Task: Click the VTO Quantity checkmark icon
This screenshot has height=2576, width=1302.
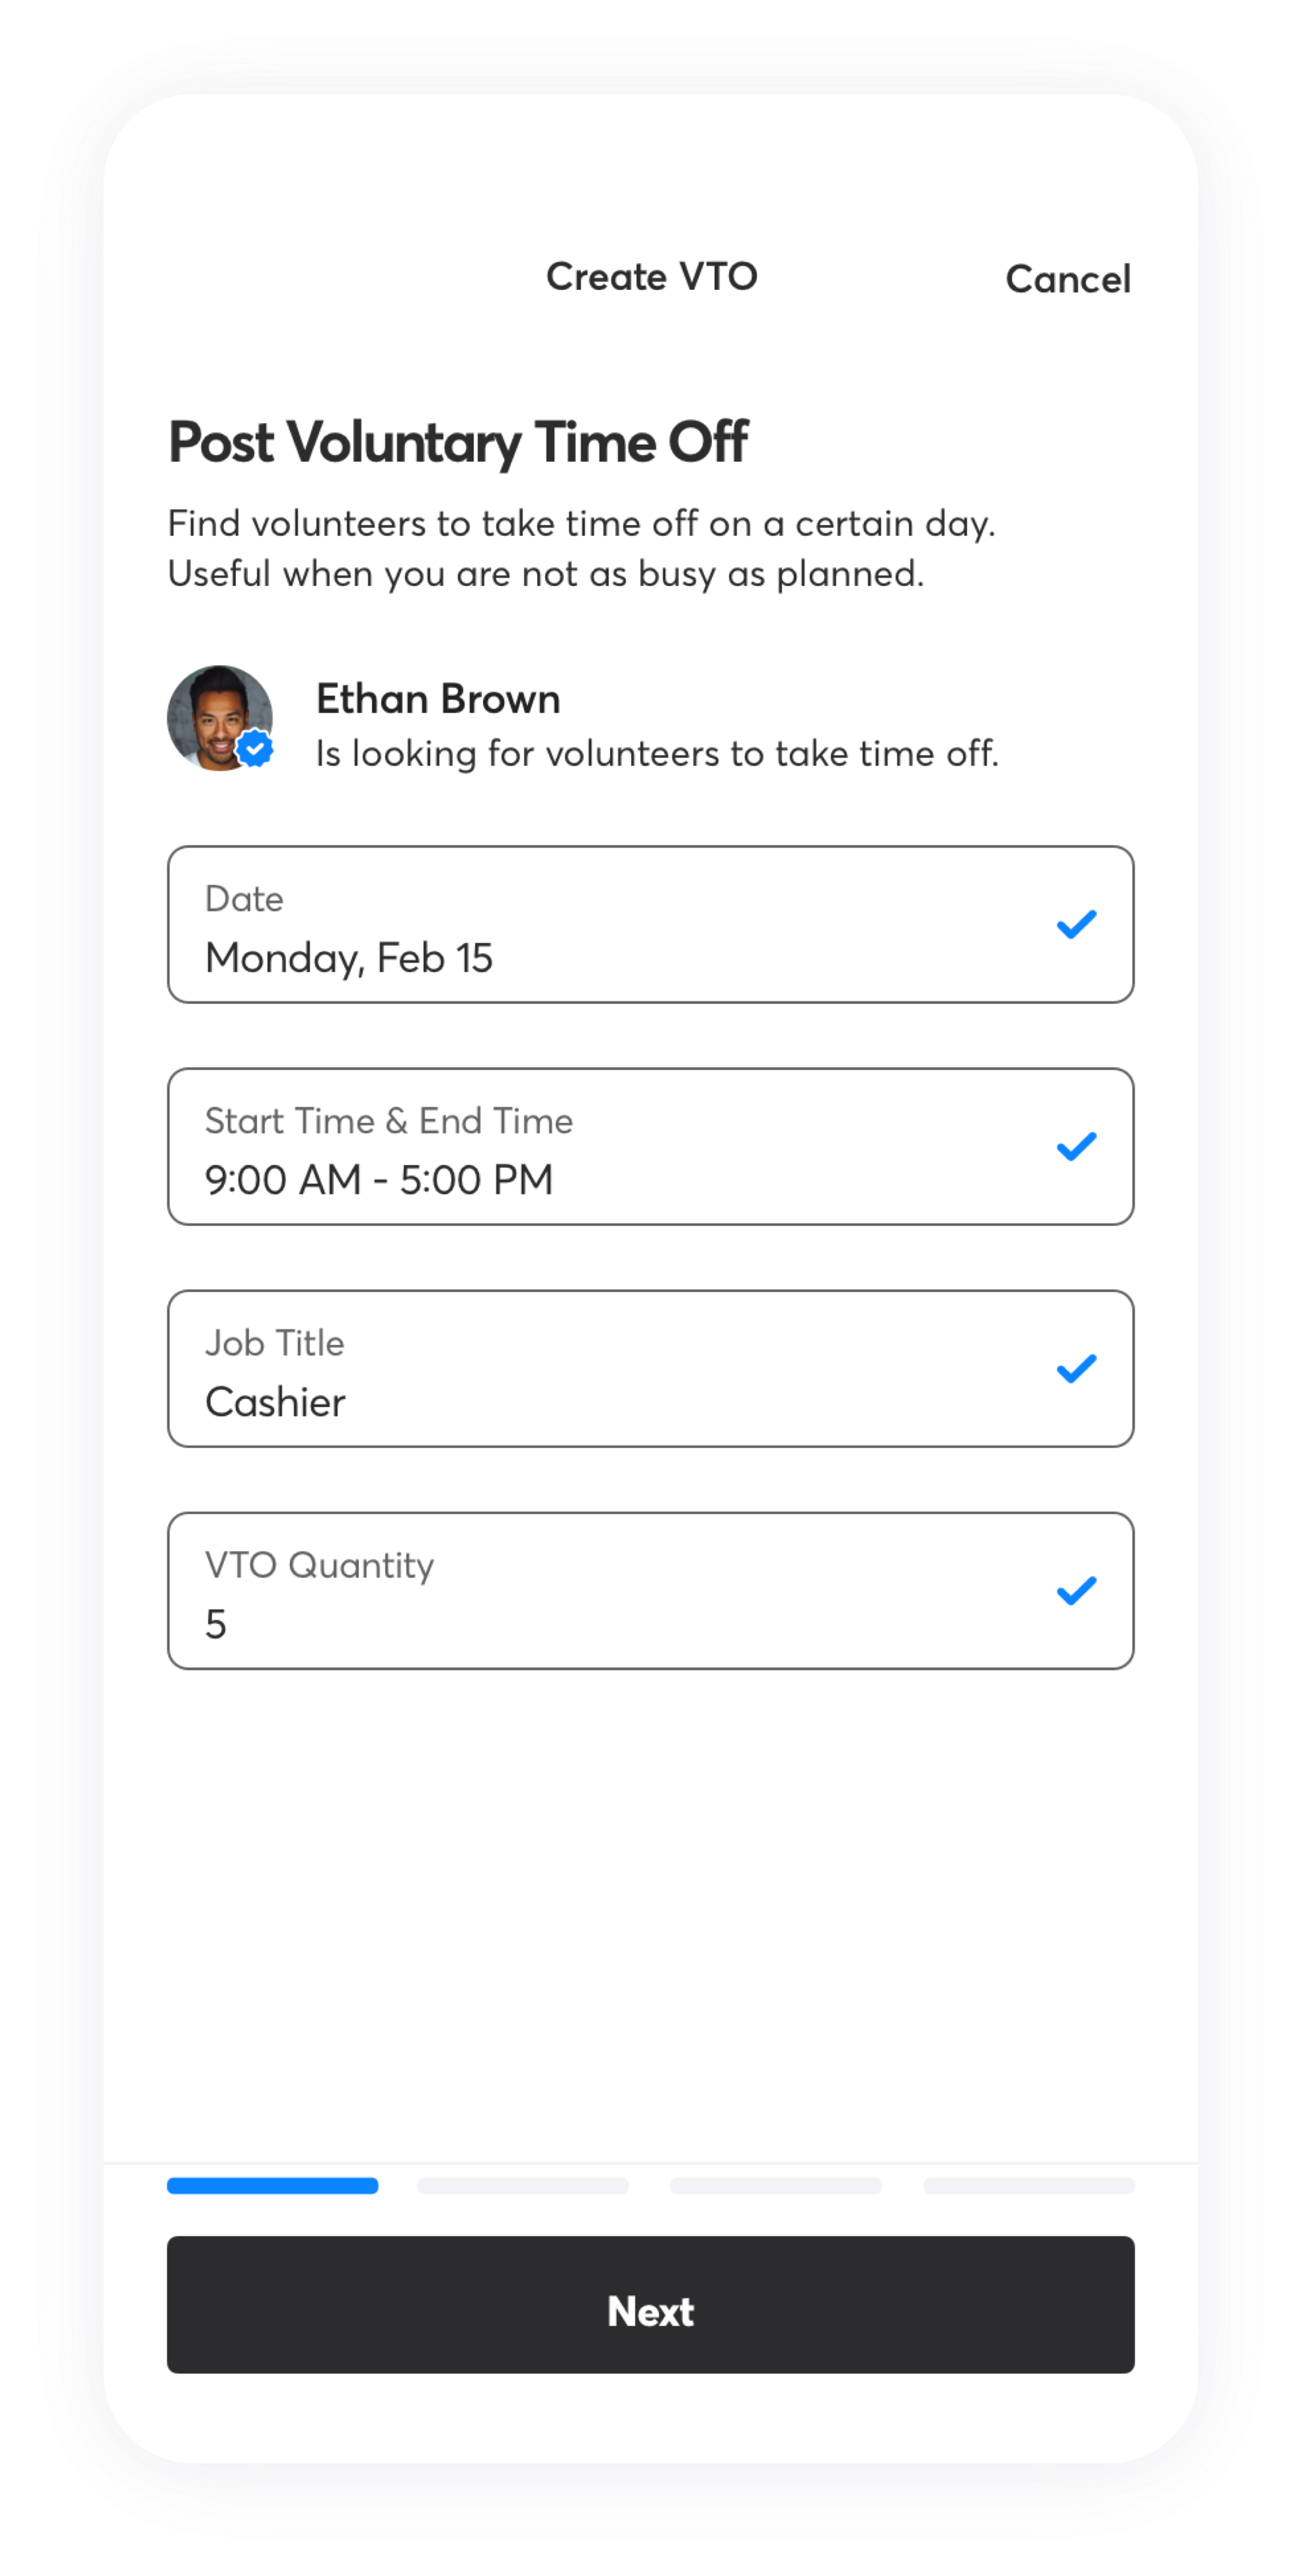Action: point(1076,1590)
